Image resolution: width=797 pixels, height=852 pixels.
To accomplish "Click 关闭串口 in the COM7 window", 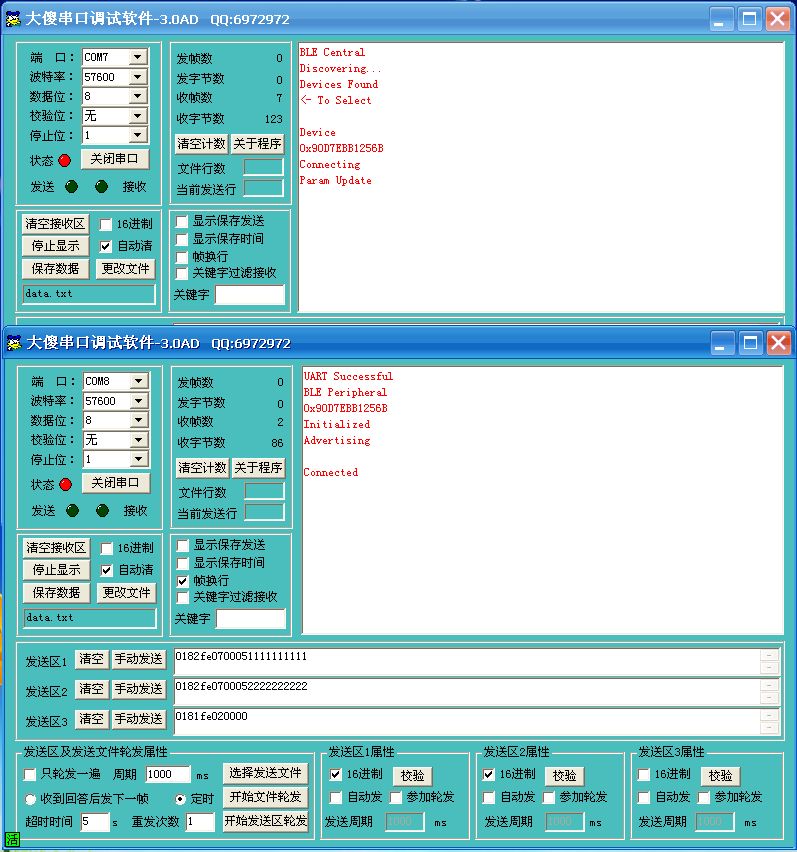I will [115, 159].
